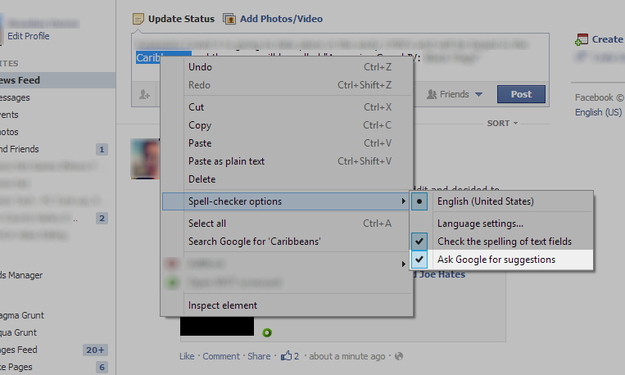Click the green circle icon under post
The height and width of the screenshot is (375, 625).
267,332
